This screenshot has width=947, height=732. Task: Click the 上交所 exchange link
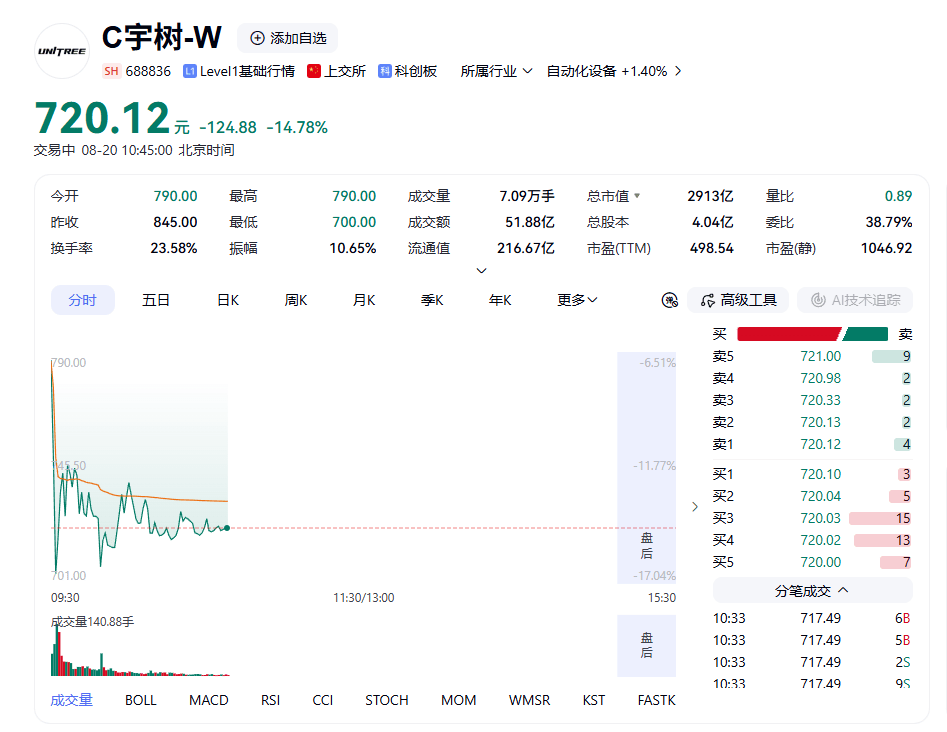click(345, 71)
